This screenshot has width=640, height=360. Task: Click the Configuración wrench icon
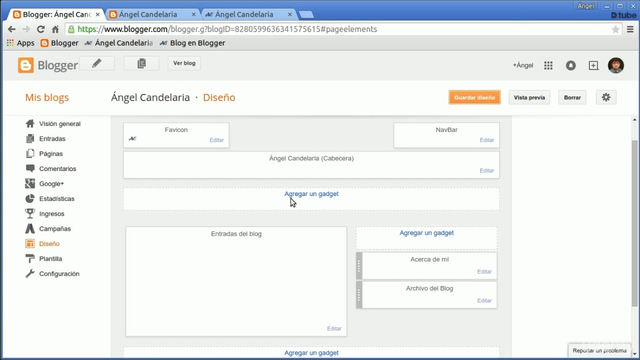click(x=30, y=273)
